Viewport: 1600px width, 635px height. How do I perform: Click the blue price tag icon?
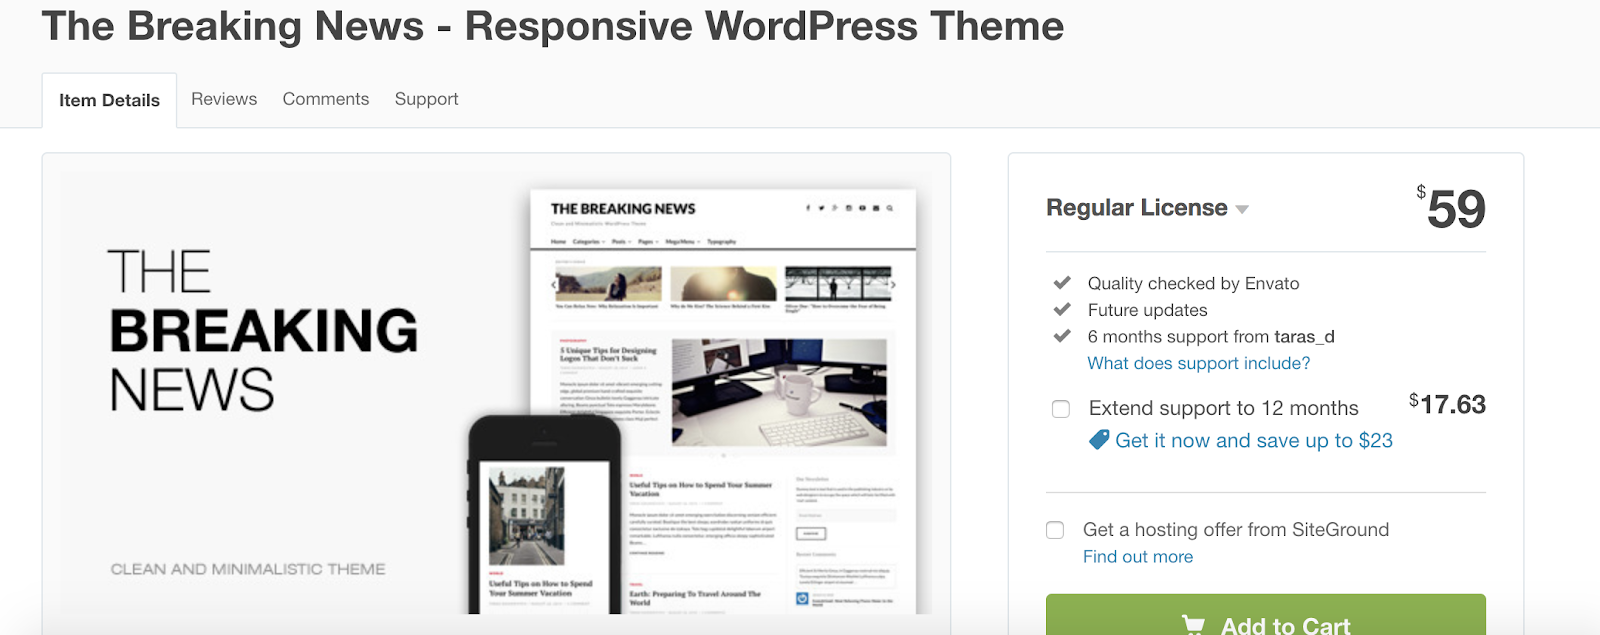click(1099, 440)
